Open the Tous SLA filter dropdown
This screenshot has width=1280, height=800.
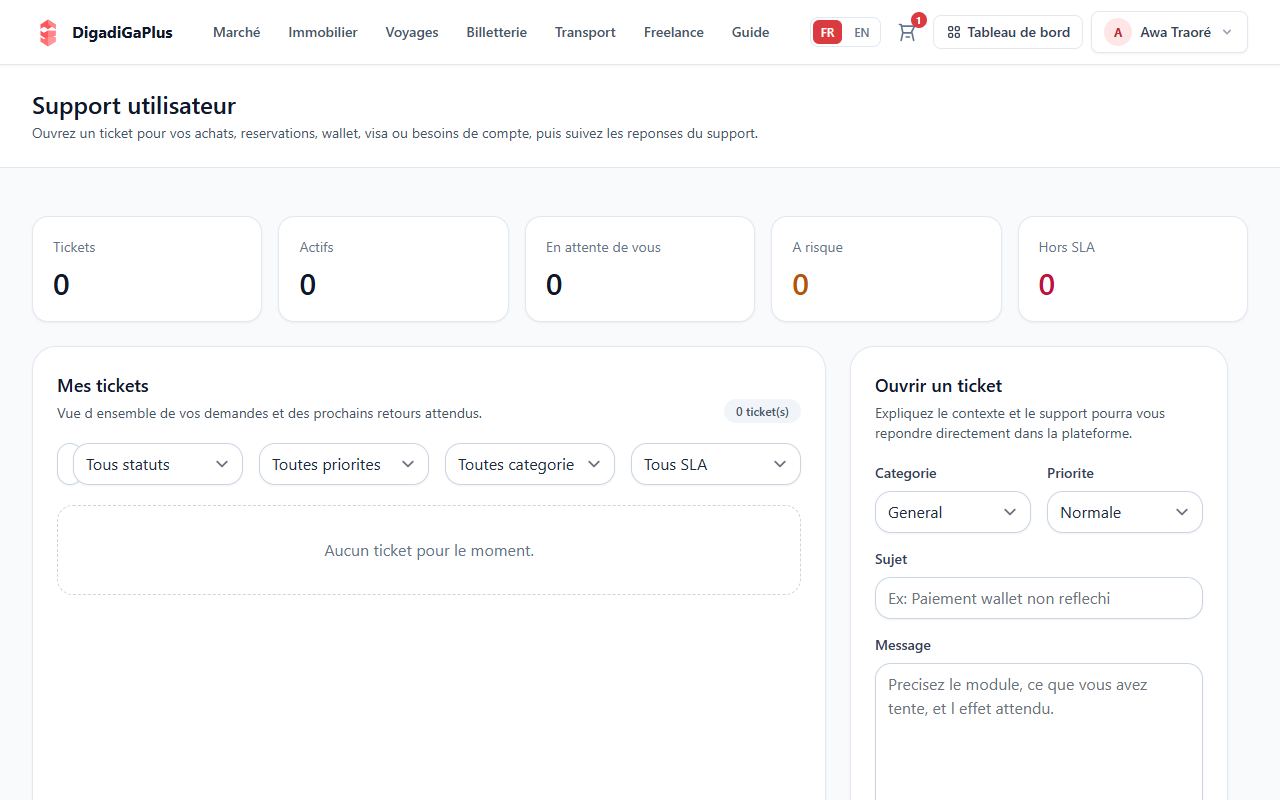click(716, 464)
